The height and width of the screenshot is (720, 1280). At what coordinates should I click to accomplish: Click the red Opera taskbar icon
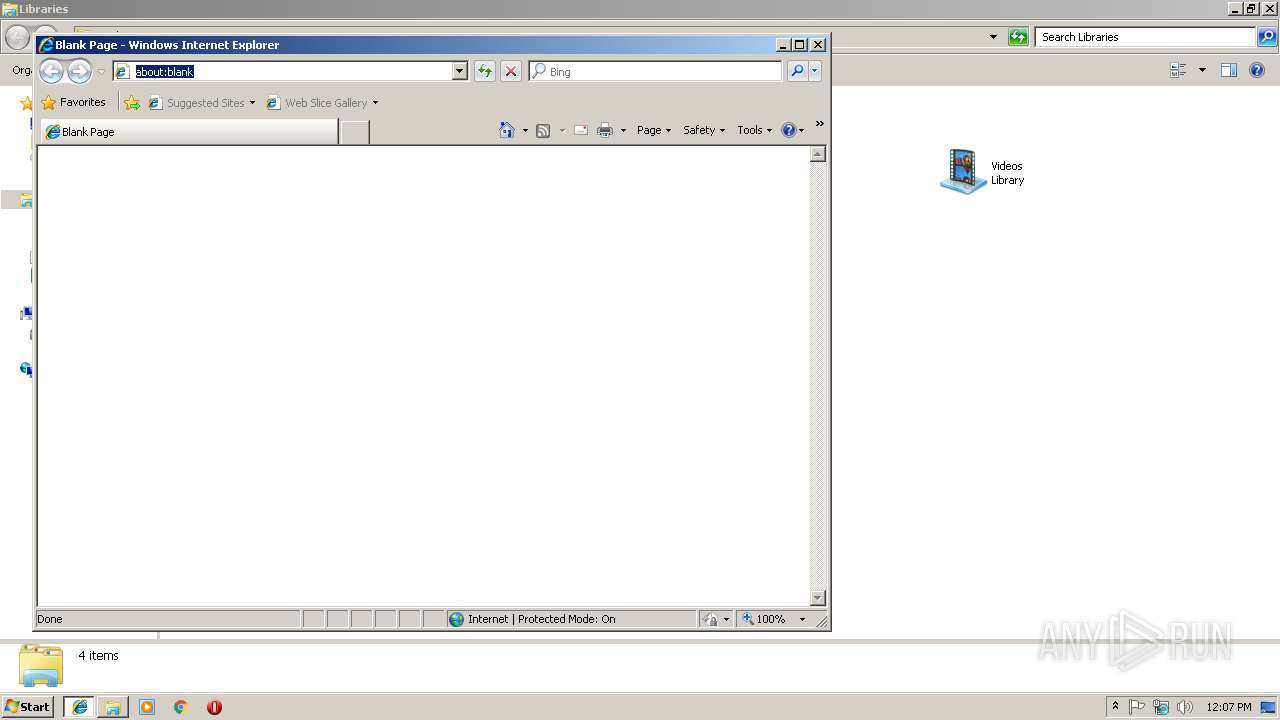click(x=214, y=707)
